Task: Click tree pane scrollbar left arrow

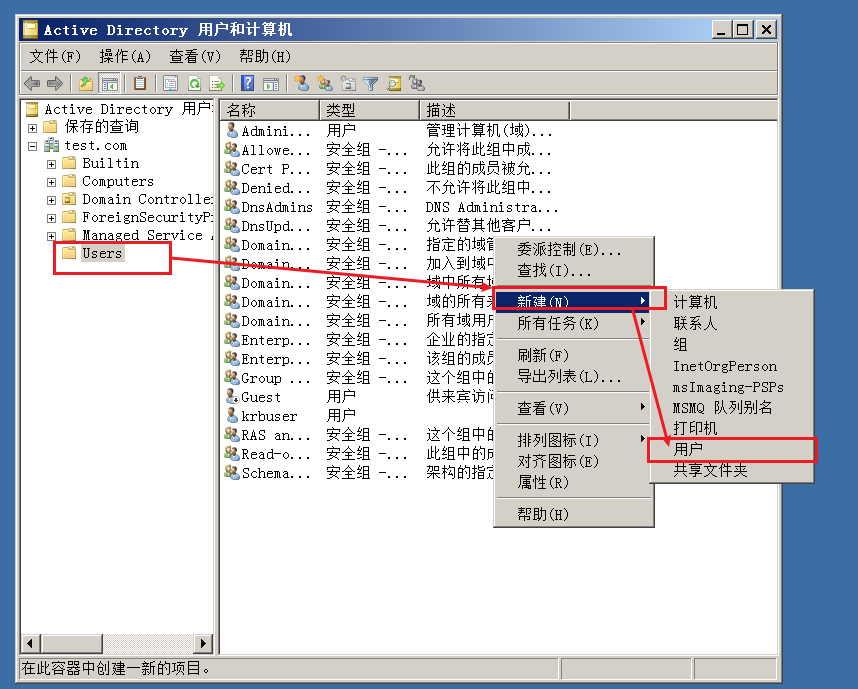Action: 31,644
